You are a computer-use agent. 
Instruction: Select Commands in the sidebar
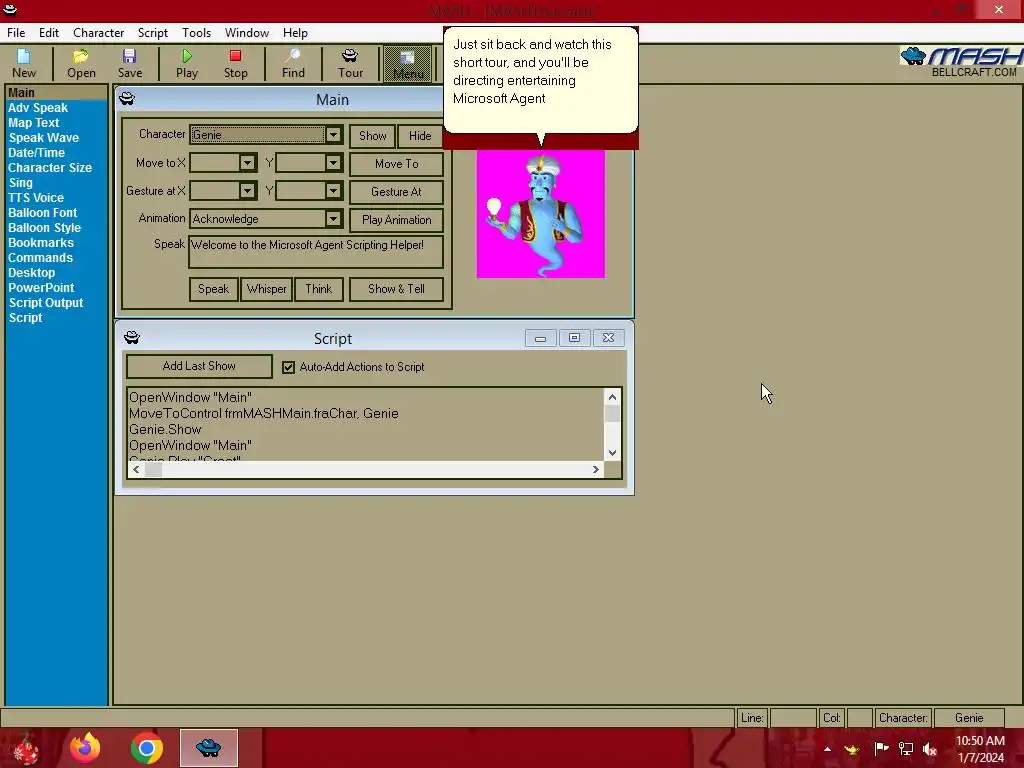point(40,258)
